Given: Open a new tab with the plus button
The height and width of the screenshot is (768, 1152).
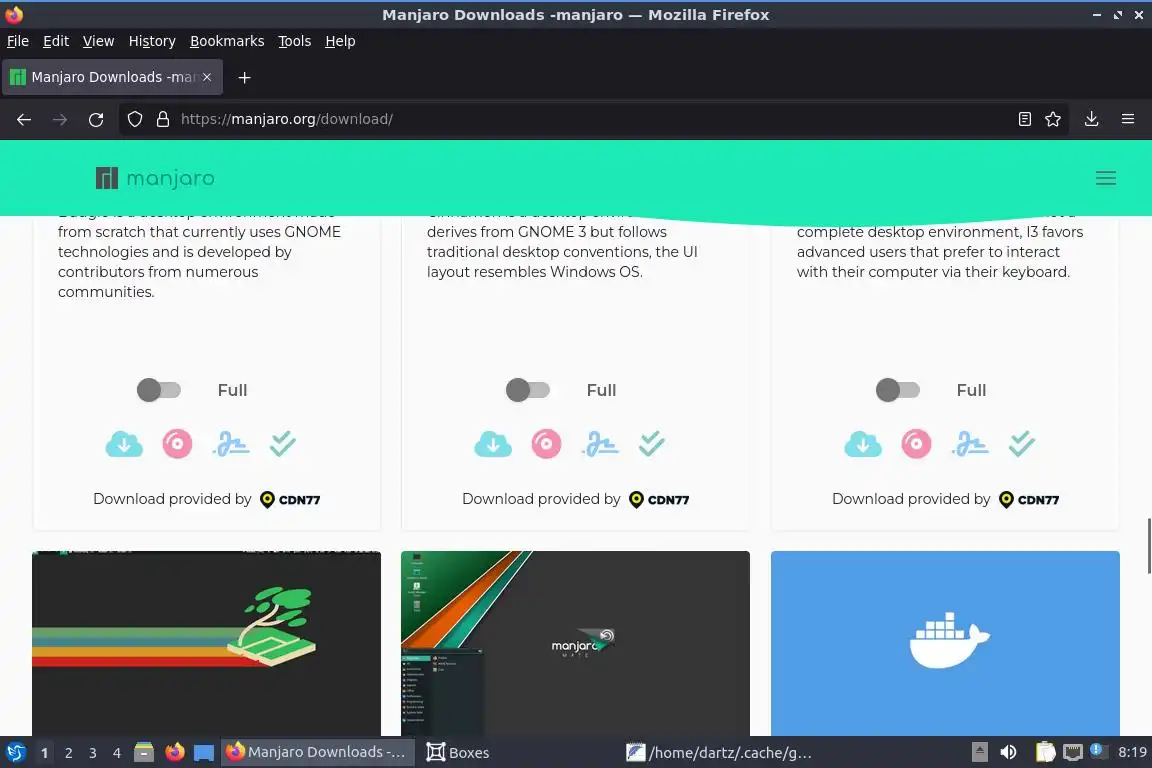Looking at the screenshot, I should 245,77.
